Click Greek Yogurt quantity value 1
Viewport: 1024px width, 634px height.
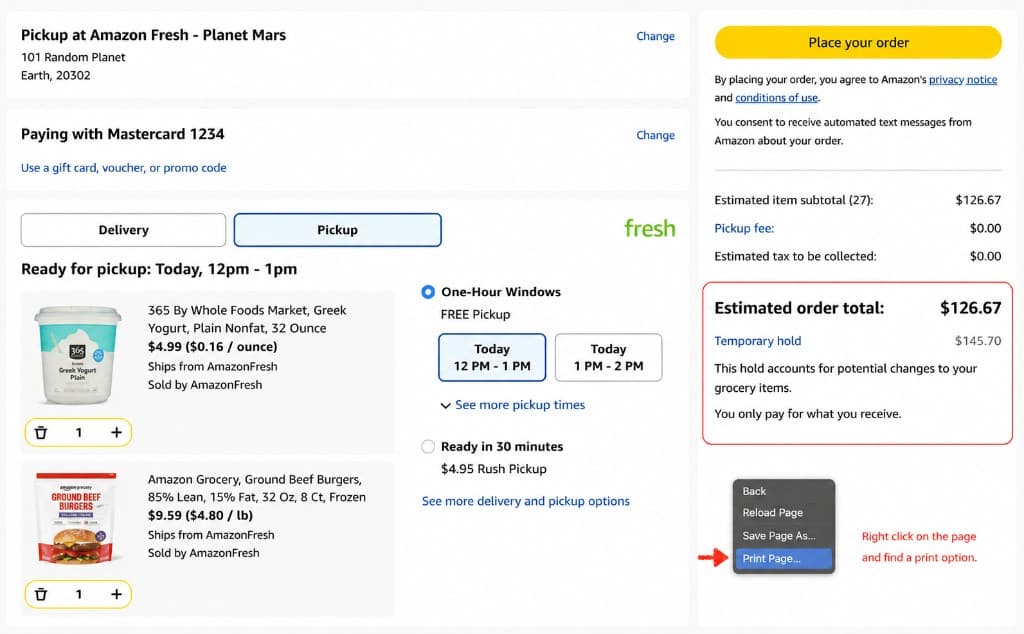pos(78,432)
